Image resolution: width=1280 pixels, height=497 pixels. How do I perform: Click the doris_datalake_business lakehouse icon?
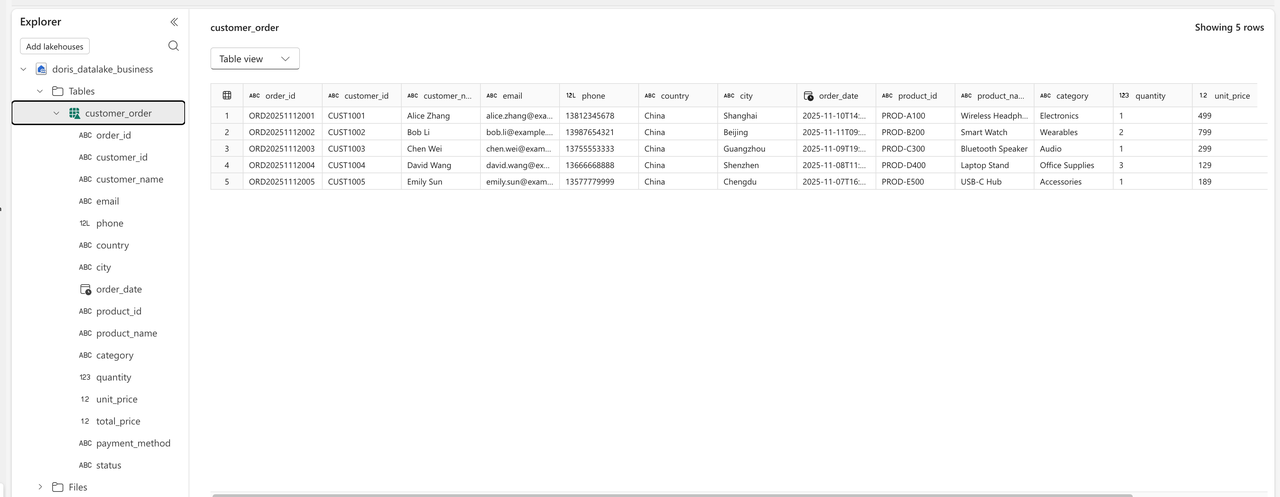click(x=41, y=69)
